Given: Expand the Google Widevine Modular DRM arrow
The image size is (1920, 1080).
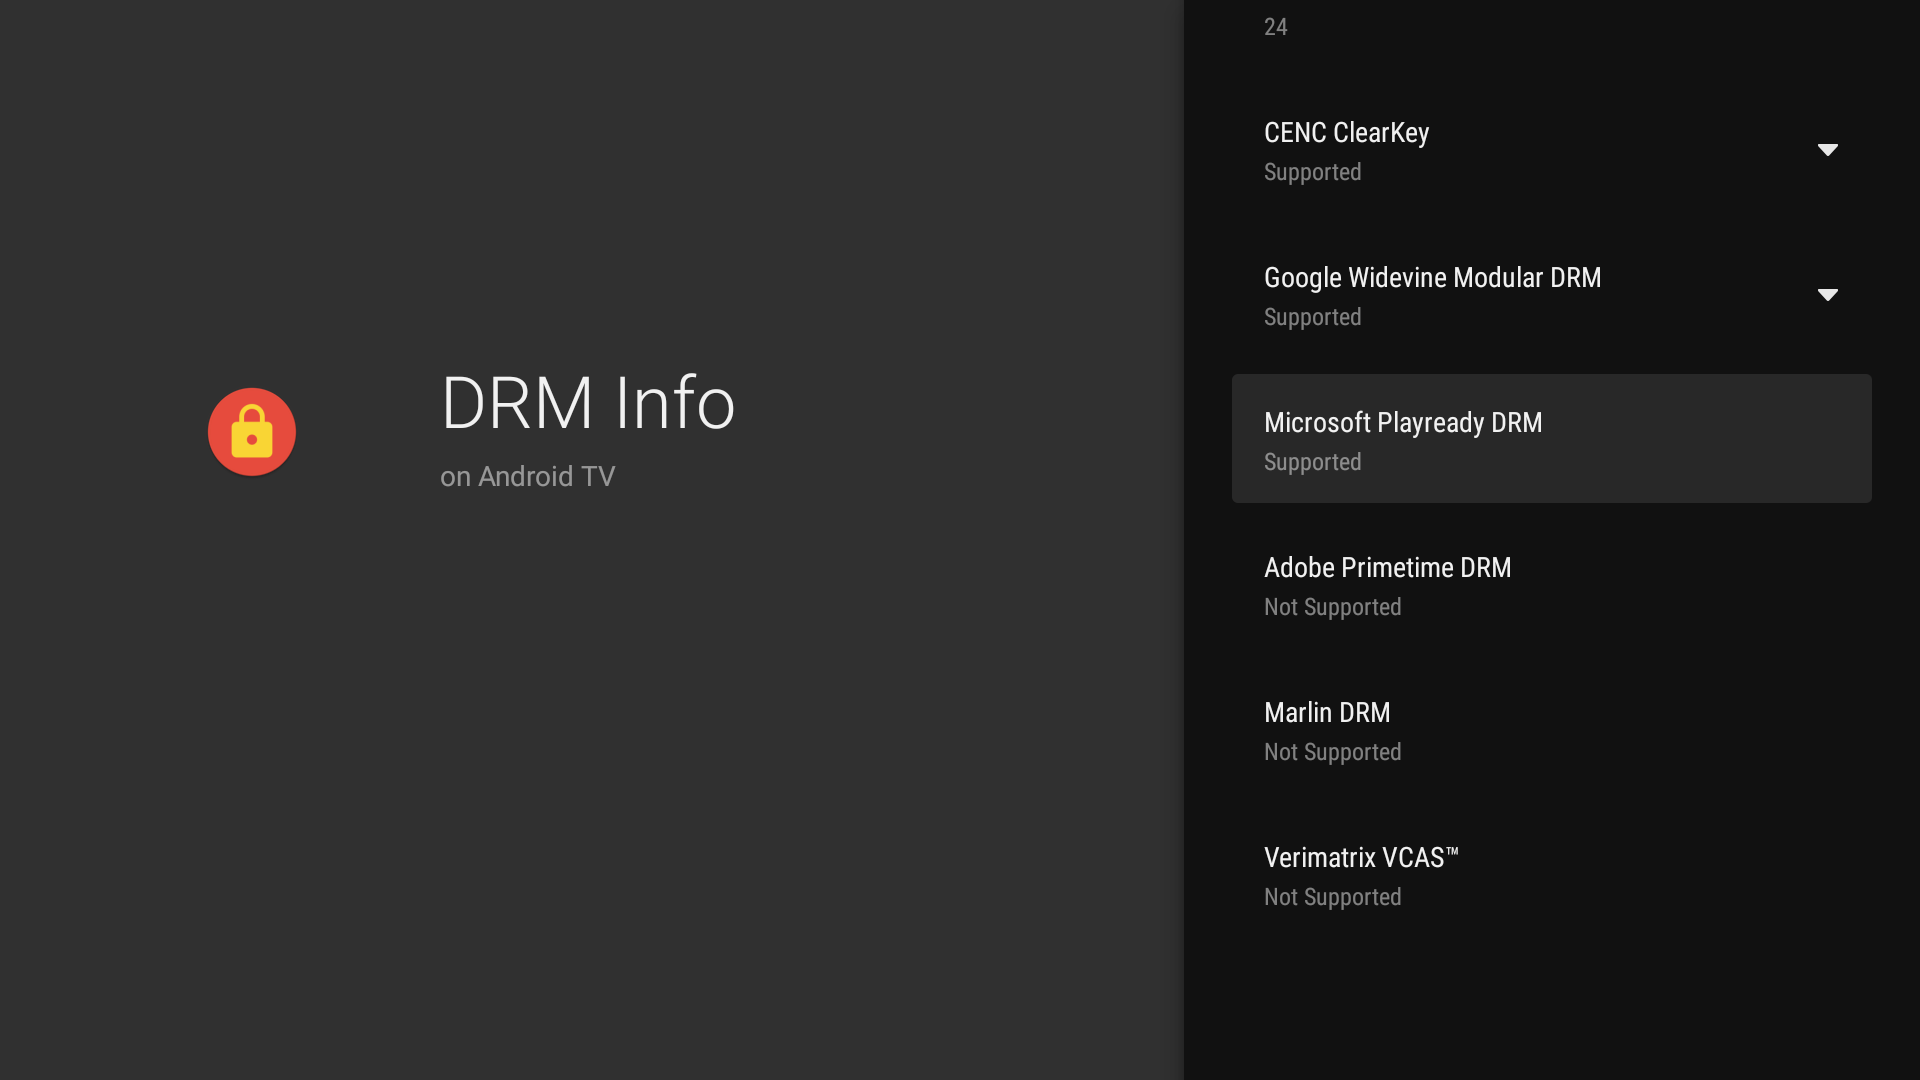Looking at the screenshot, I should (x=1827, y=295).
